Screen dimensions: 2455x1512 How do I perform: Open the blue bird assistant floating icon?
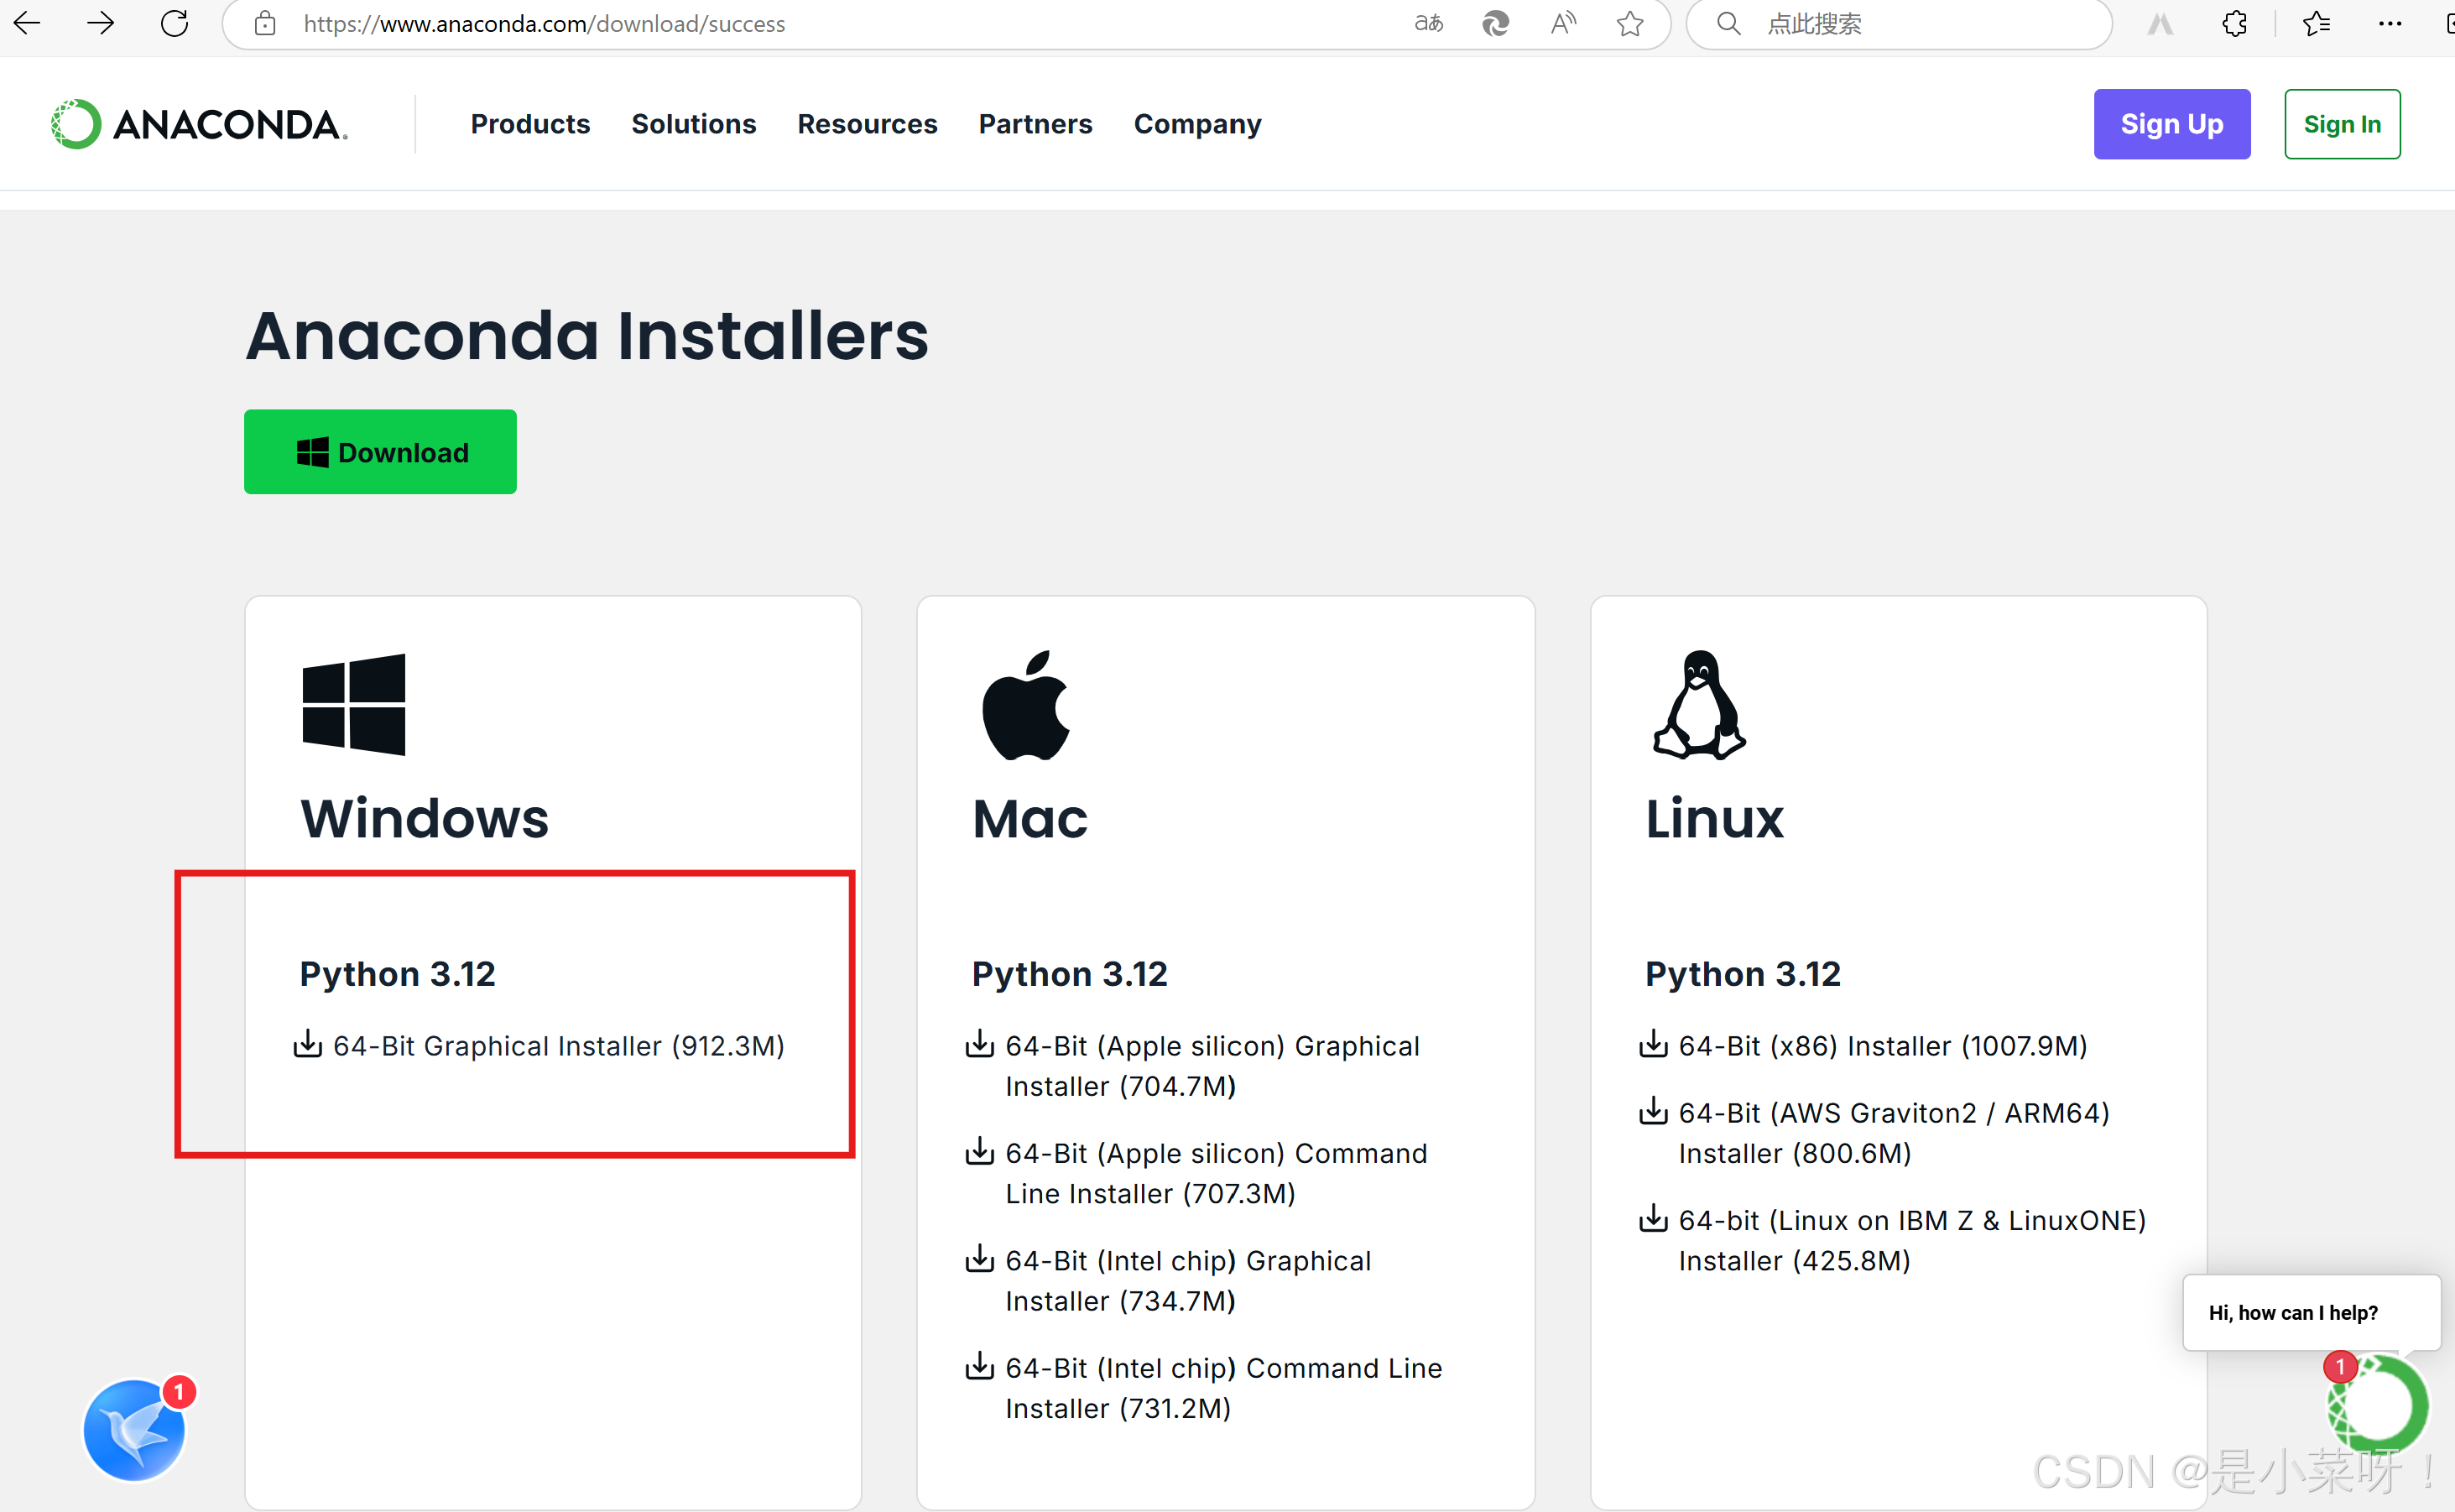point(135,1430)
